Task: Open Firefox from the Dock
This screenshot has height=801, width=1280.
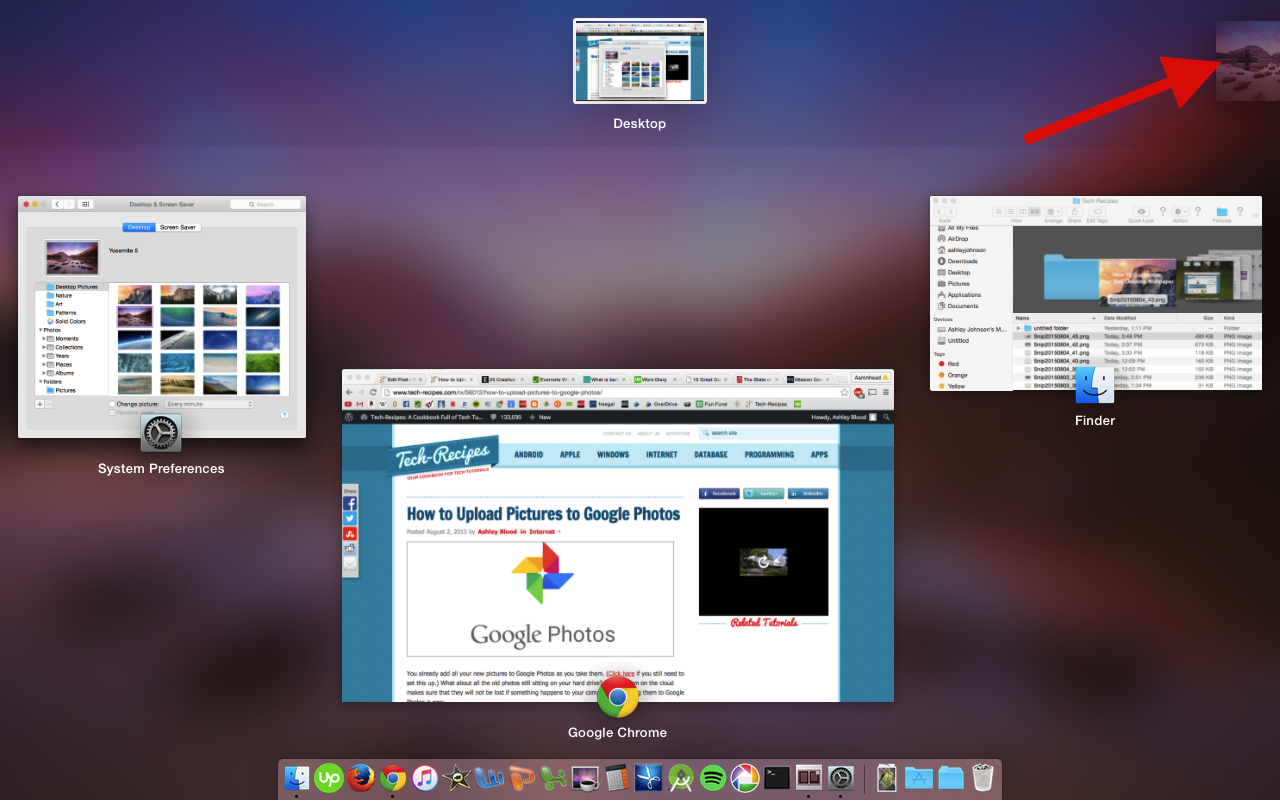Action: point(361,777)
